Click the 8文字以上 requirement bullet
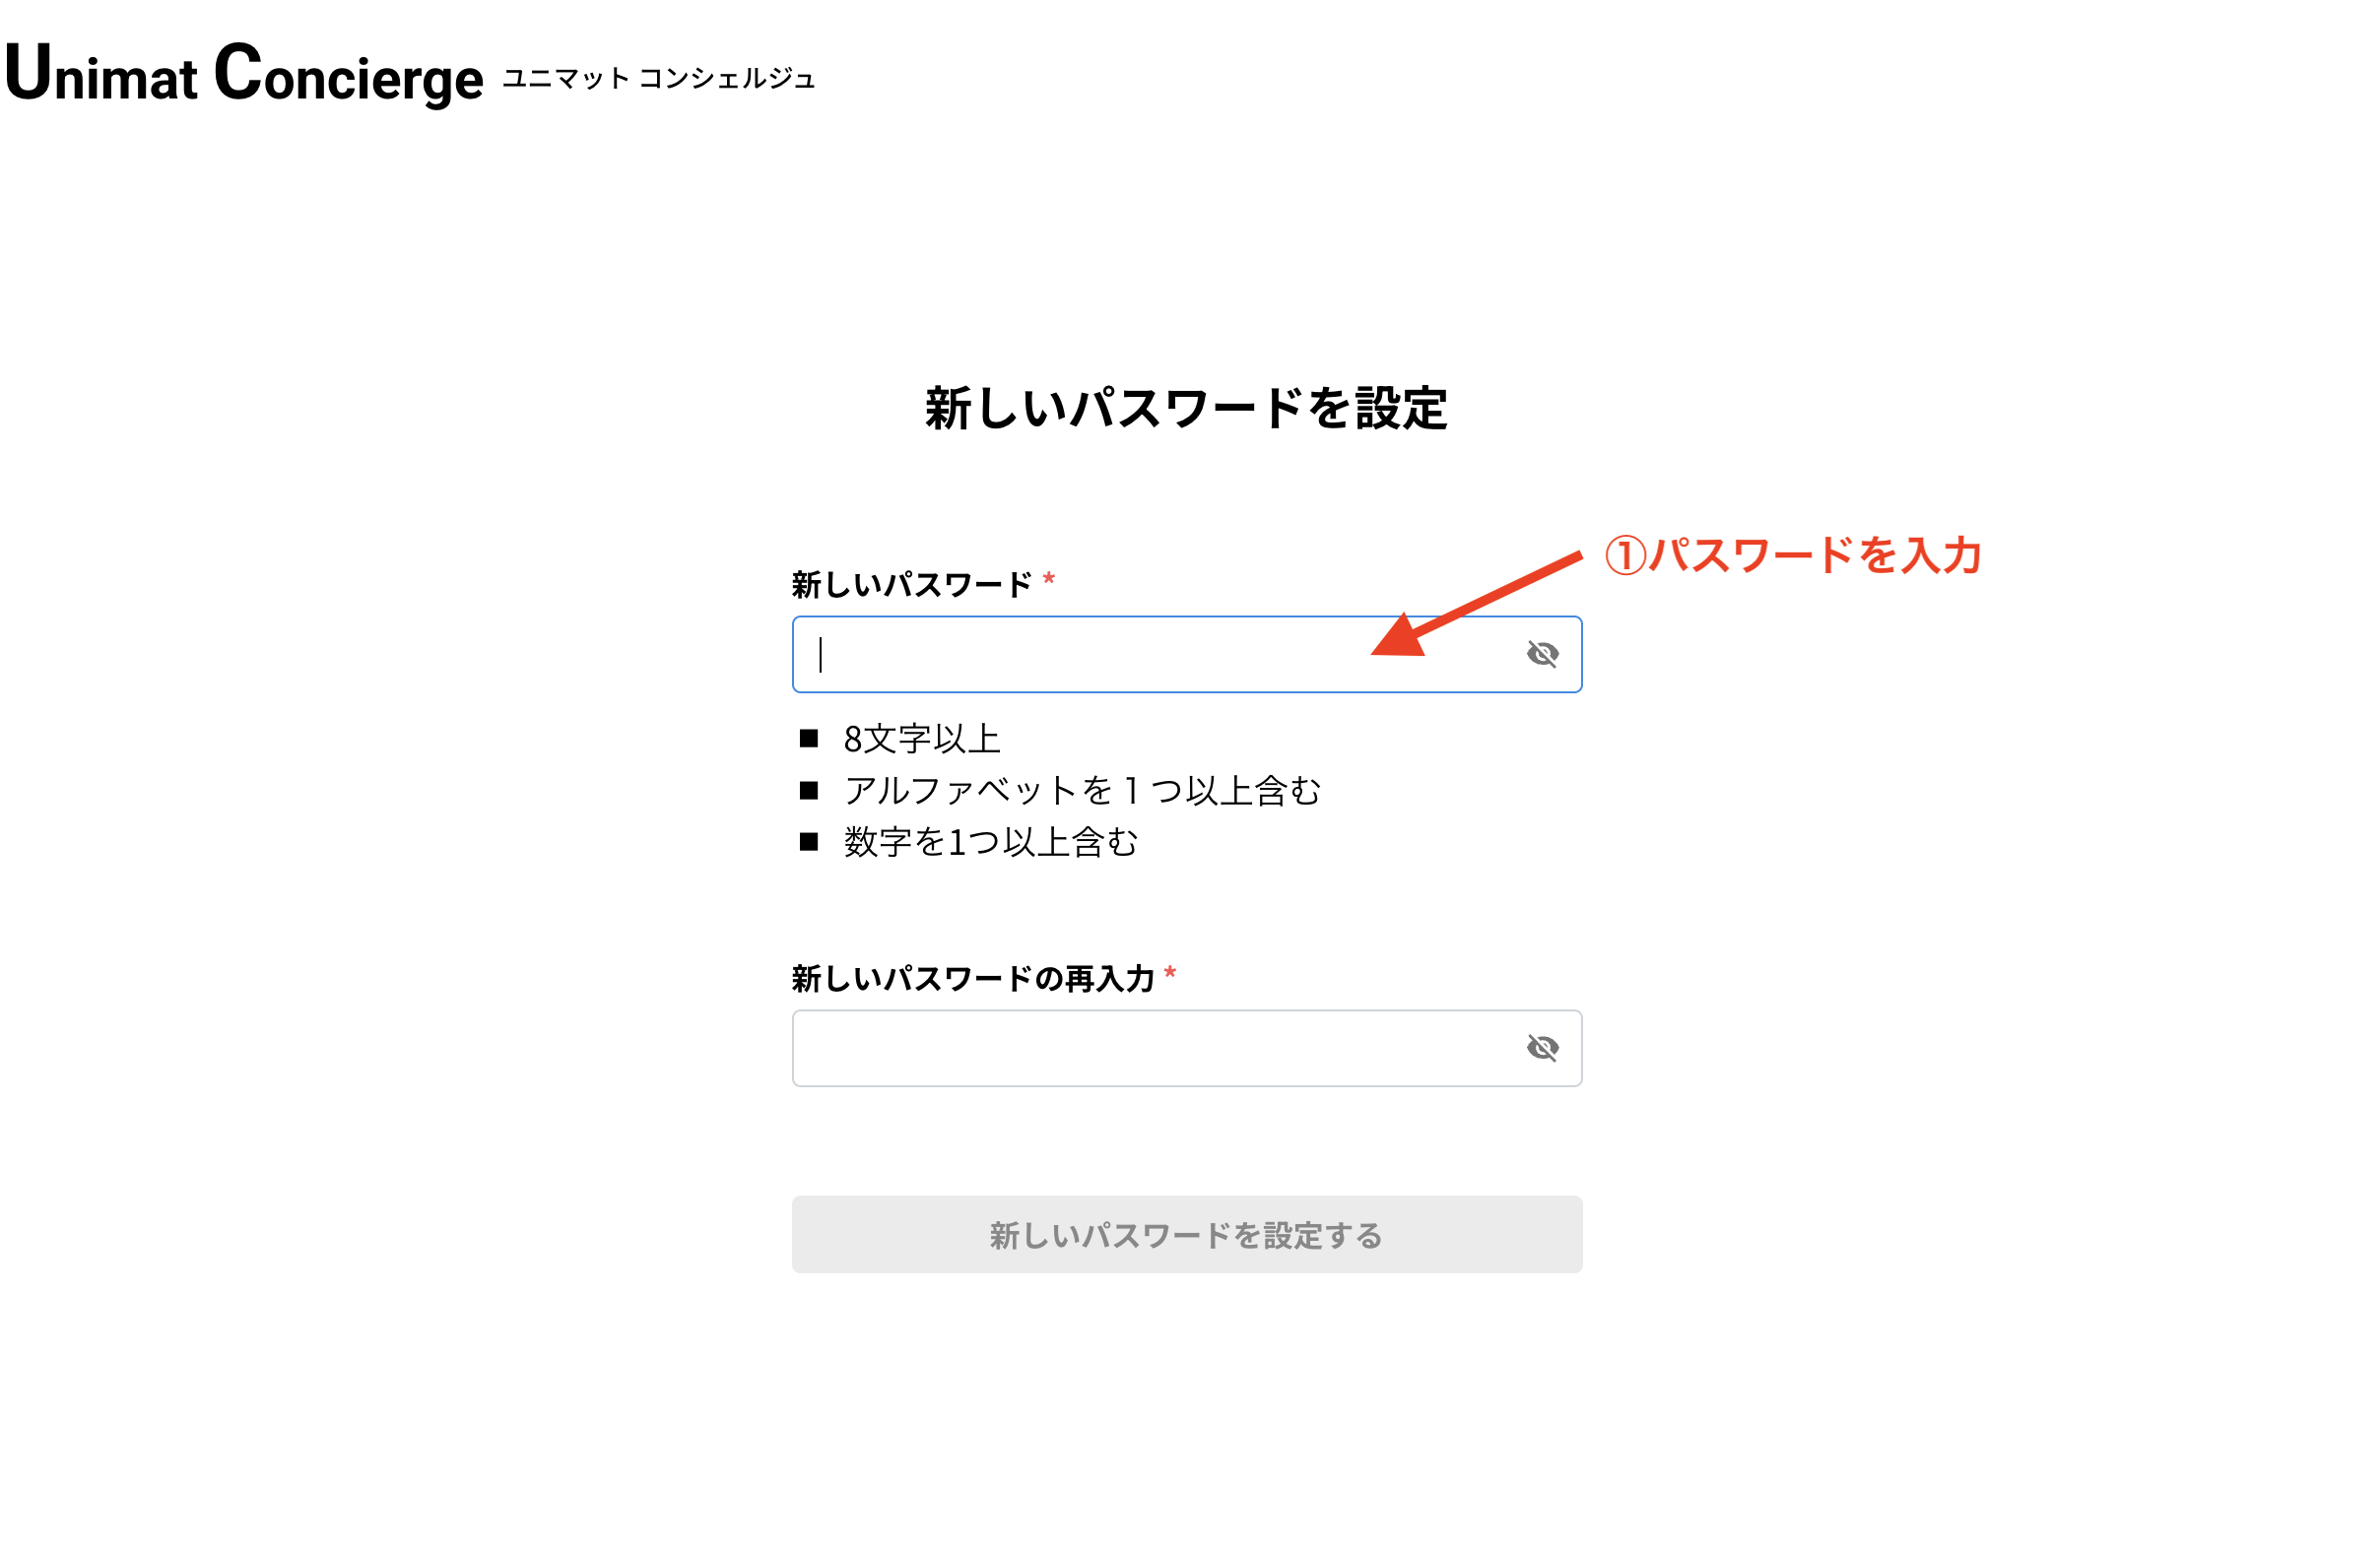The image size is (2380, 1556). coord(922,739)
